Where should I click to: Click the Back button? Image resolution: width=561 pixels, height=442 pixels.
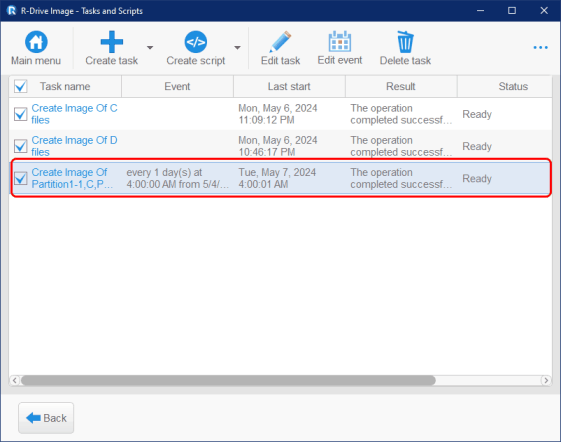[x=46, y=418]
